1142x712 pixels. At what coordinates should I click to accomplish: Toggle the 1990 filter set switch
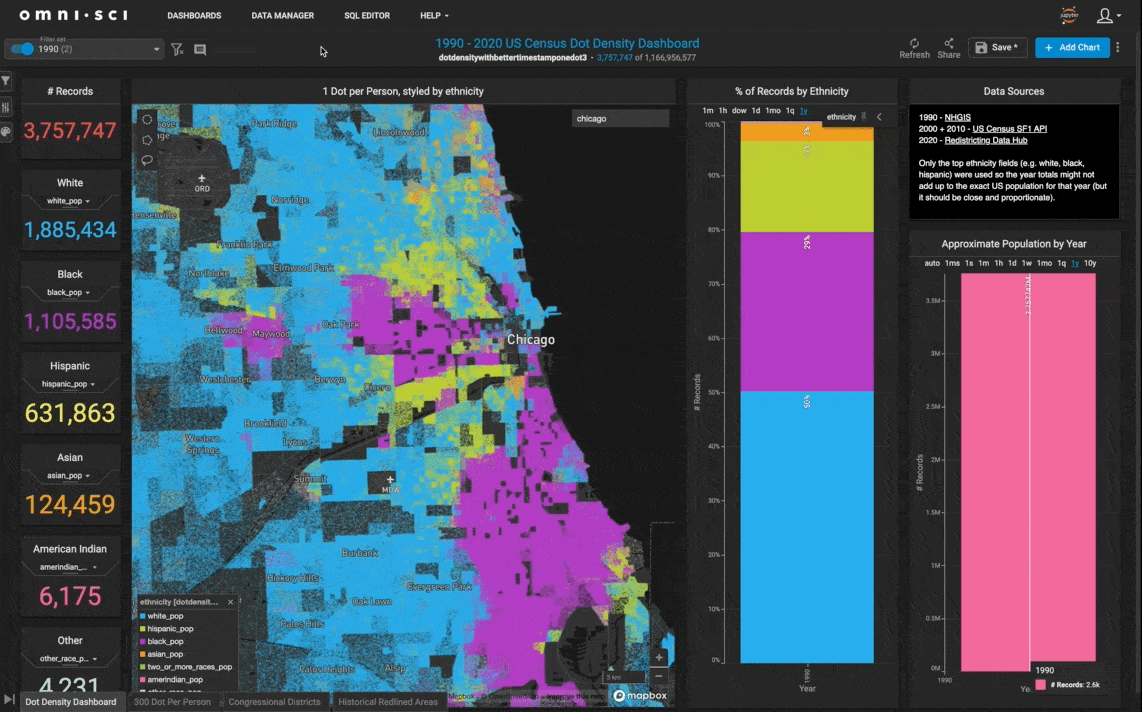(x=23, y=49)
